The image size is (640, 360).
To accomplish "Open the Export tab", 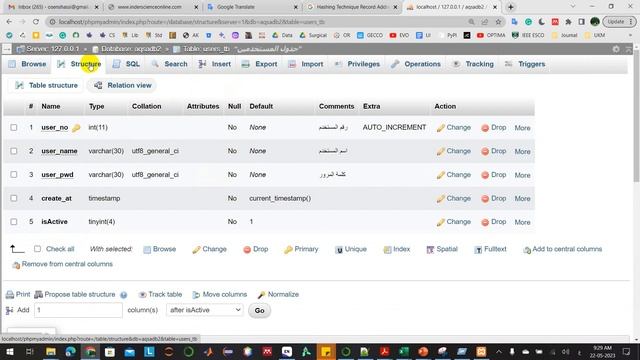I will coord(260,64).
